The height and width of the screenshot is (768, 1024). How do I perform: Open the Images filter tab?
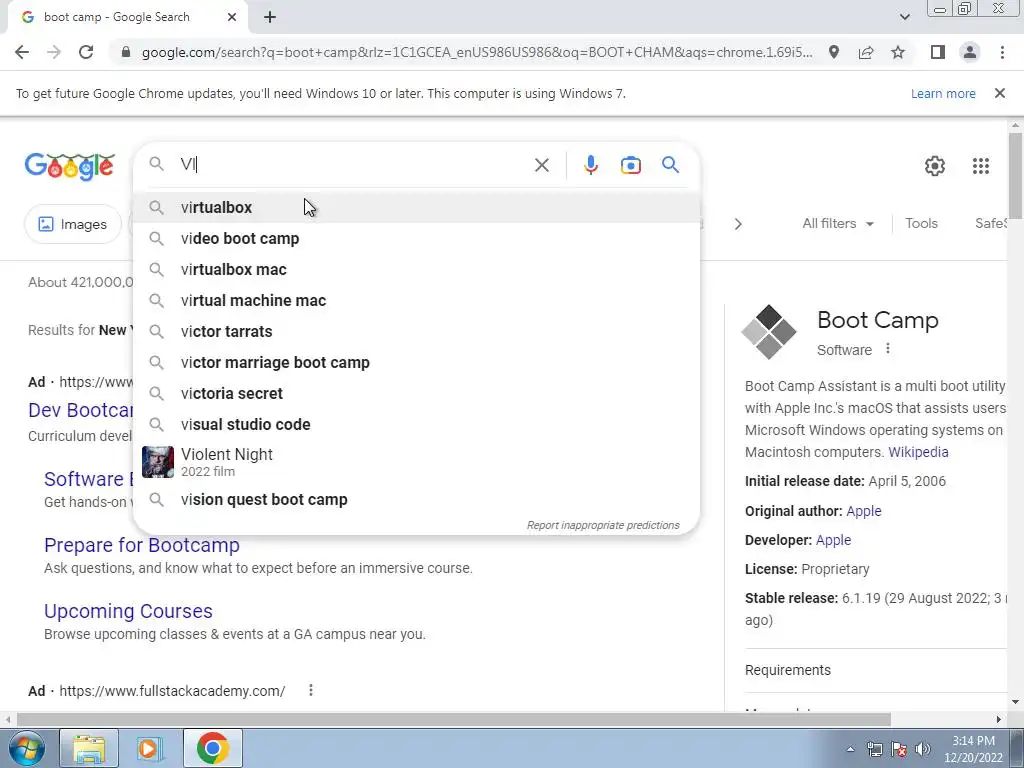(72, 224)
